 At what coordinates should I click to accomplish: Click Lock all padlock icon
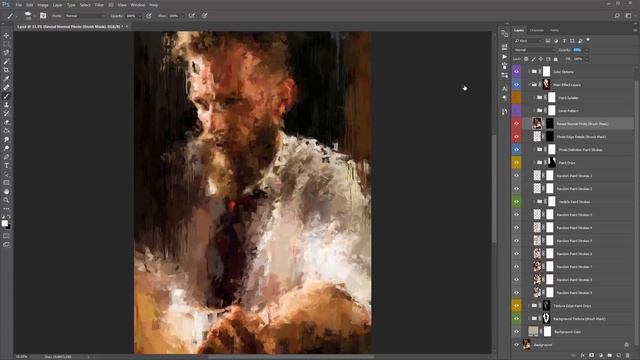[555, 59]
